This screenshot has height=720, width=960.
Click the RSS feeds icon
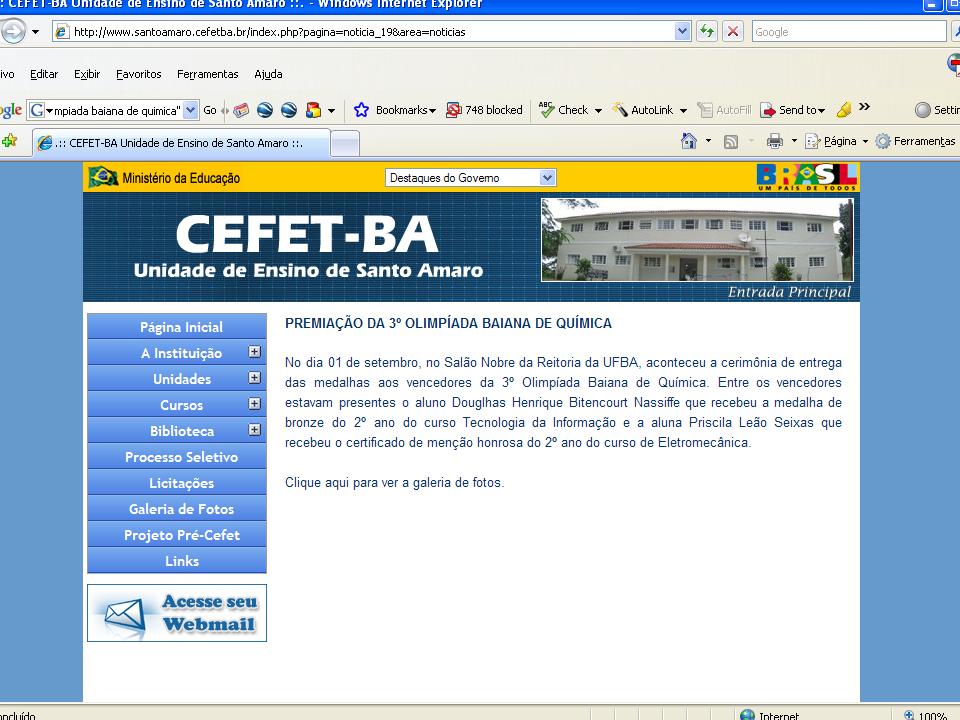point(730,142)
